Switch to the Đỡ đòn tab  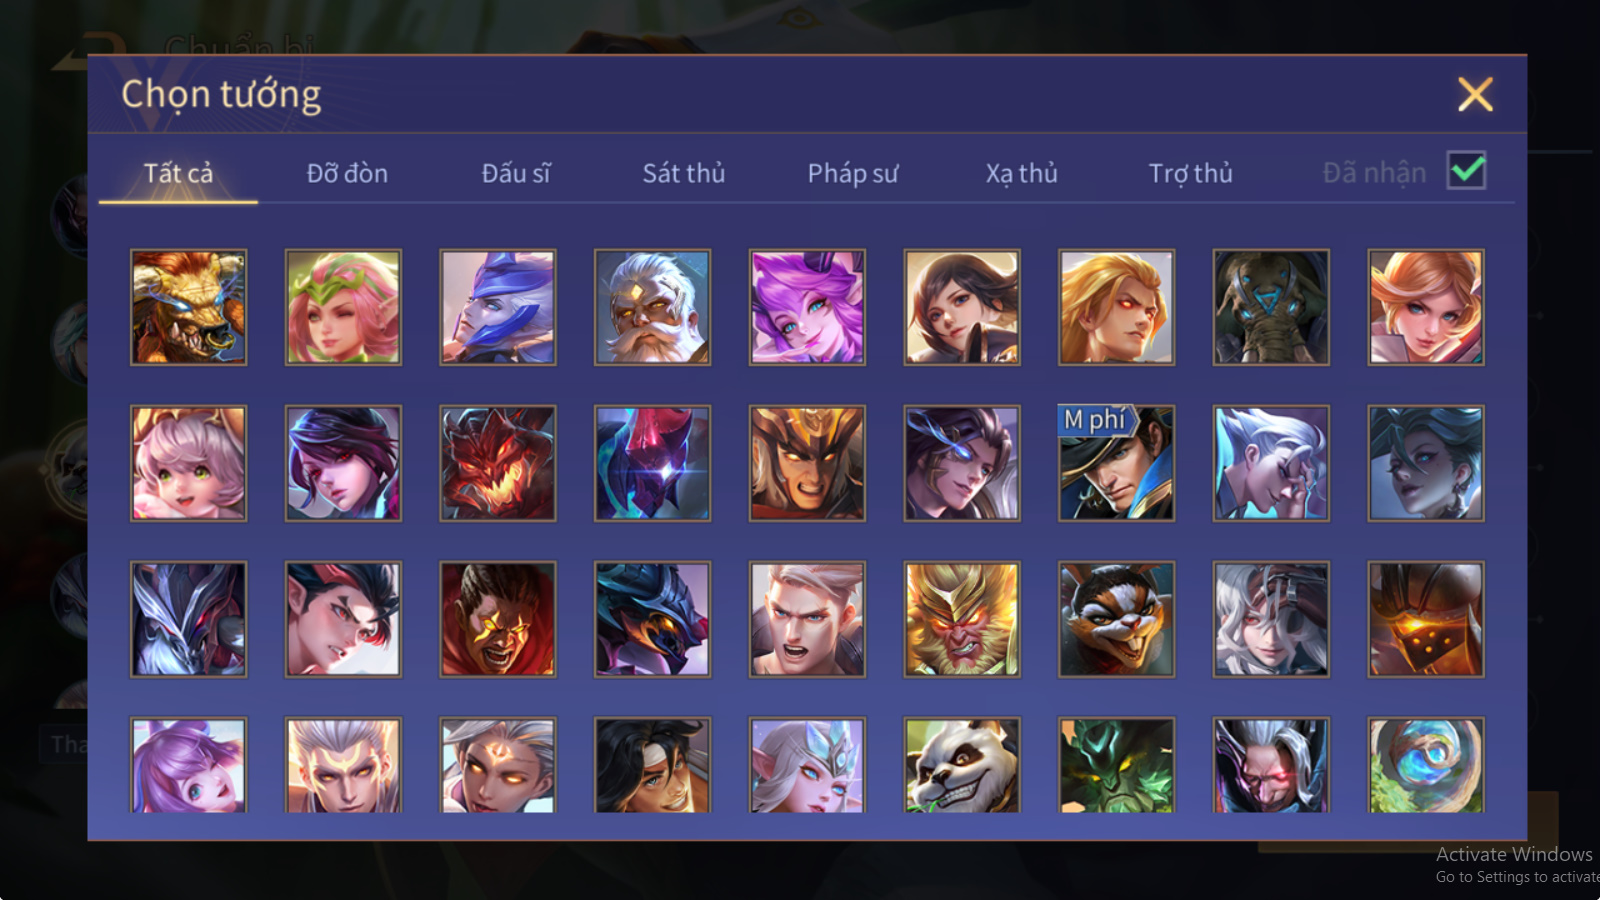tap(347, 173)
